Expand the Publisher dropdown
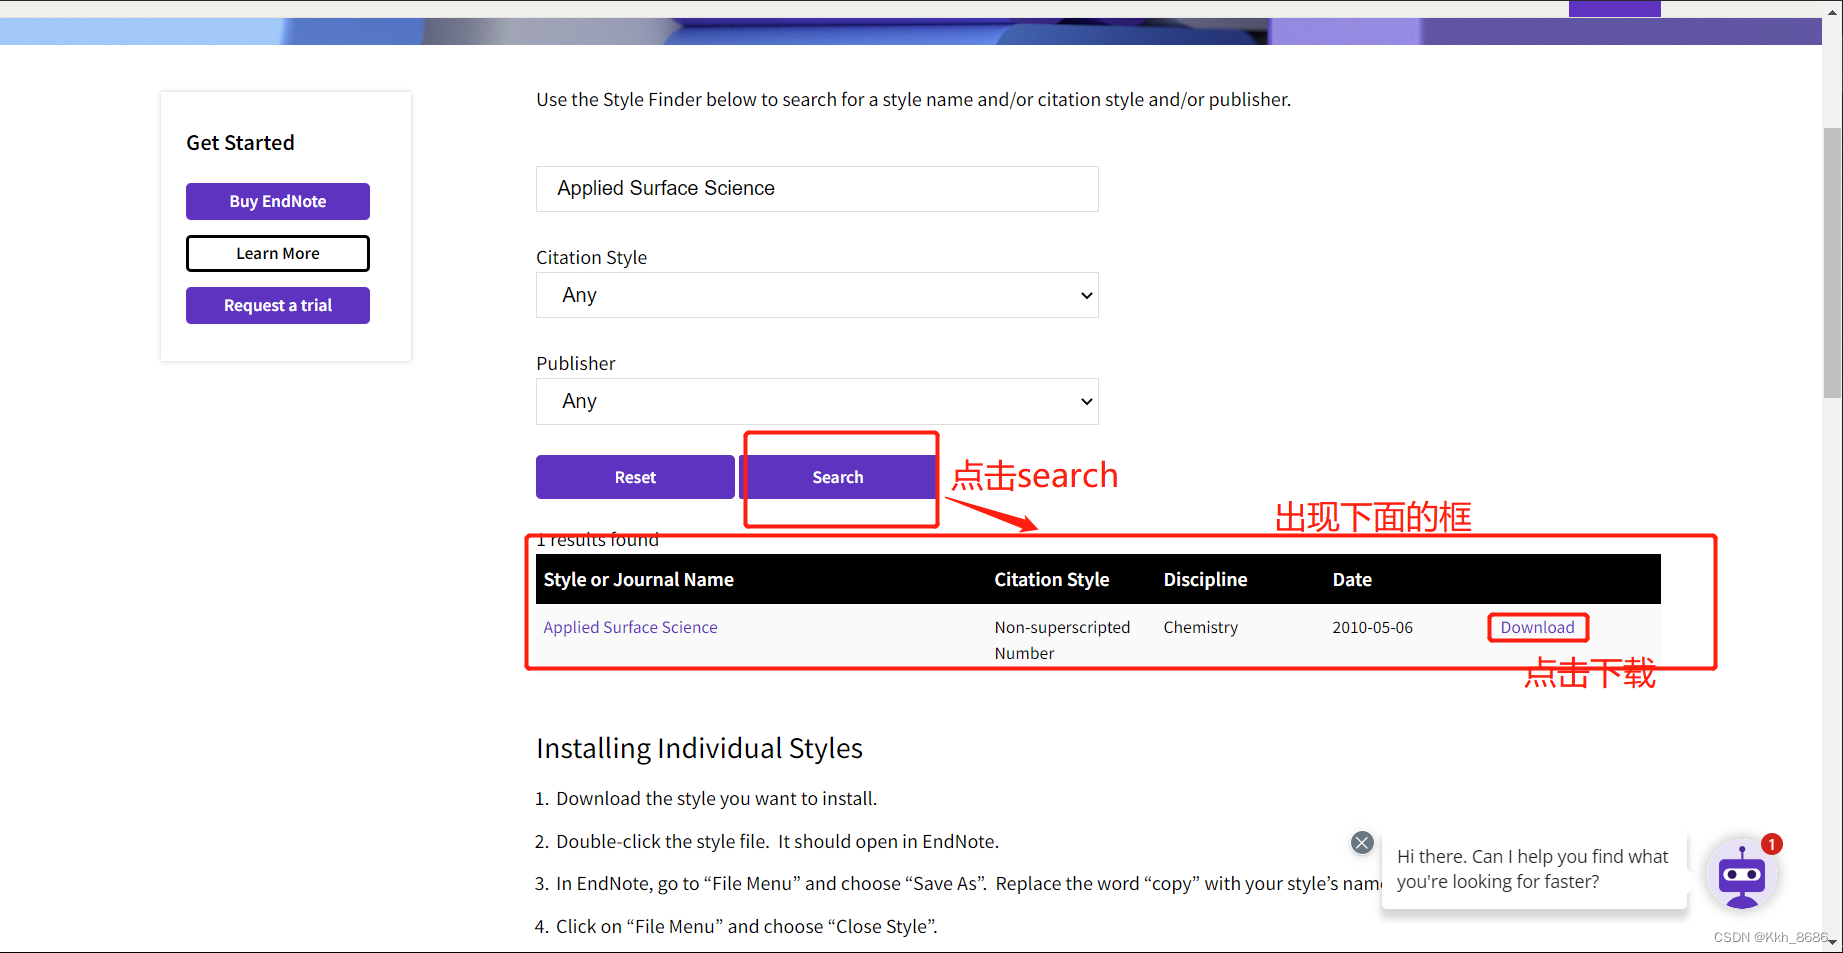This screenshot has height=953, width=1843. [x=817, y=401]
